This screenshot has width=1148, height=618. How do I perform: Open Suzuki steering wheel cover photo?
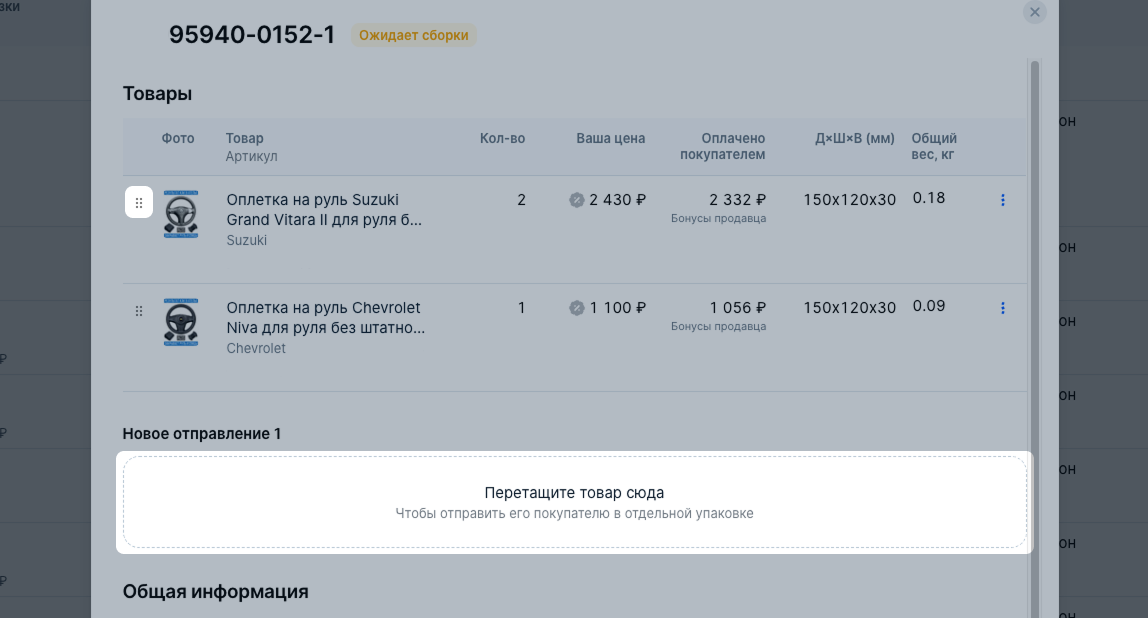click(181, 214)
